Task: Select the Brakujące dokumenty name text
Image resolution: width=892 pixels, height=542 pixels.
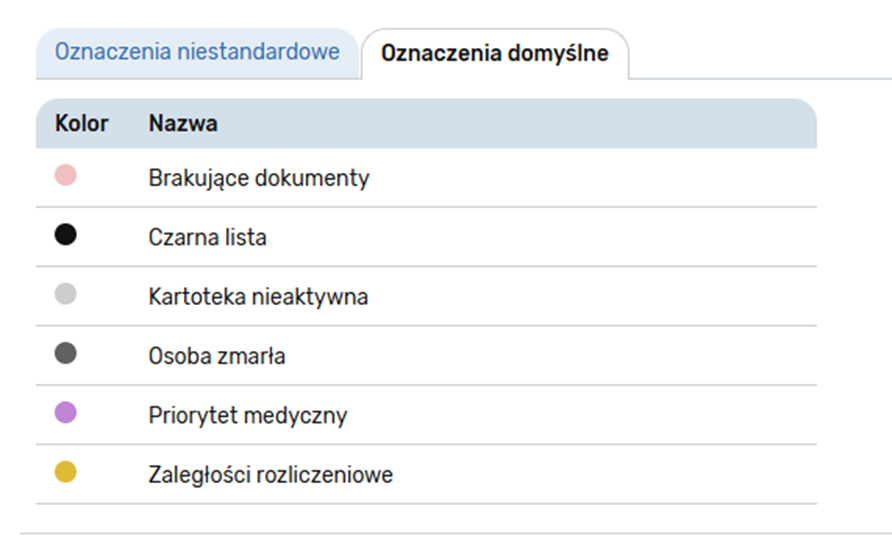Action: [x=259, y=178]
